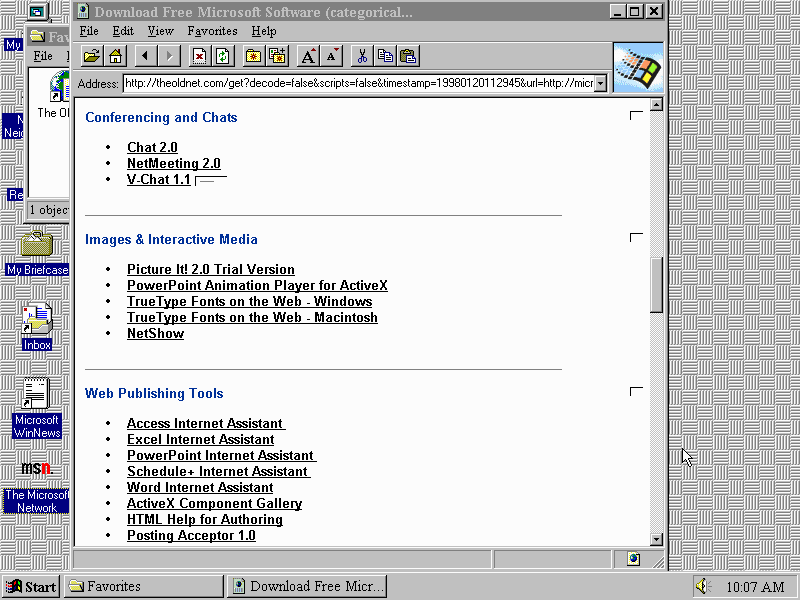Click the Add to Favorites toolbar icon
800x600 pixels.
click(x=277, y=56)
